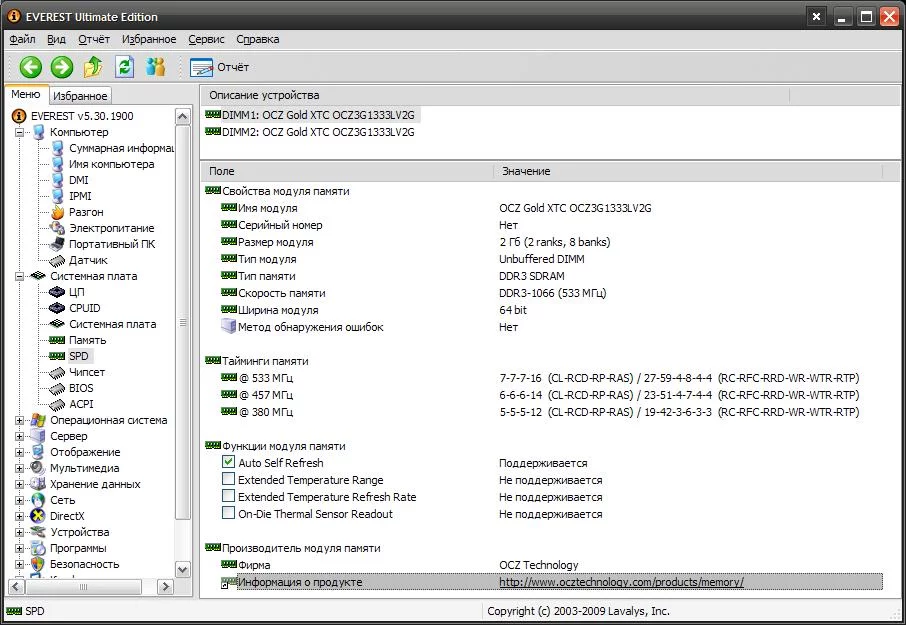
Task: Click the green Forward arrow toolbar icon
Action: [62, 67]
